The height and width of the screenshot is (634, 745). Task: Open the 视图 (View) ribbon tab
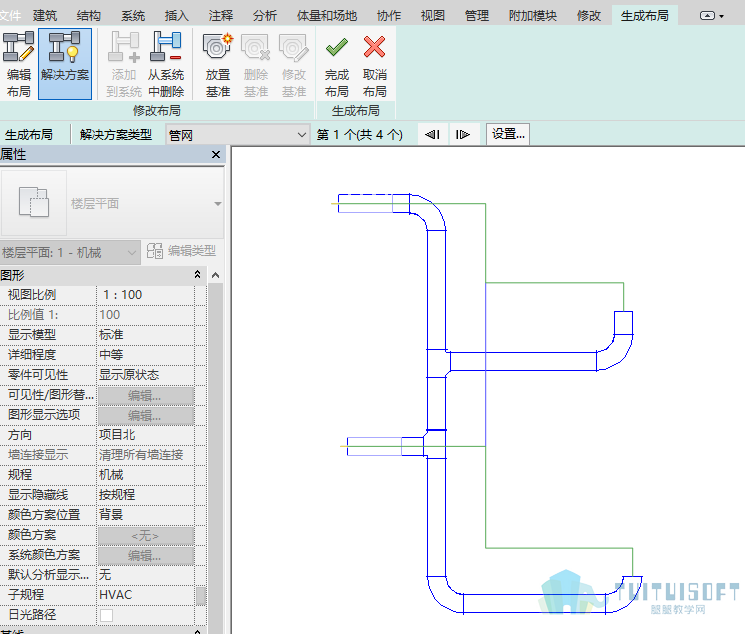432,16
